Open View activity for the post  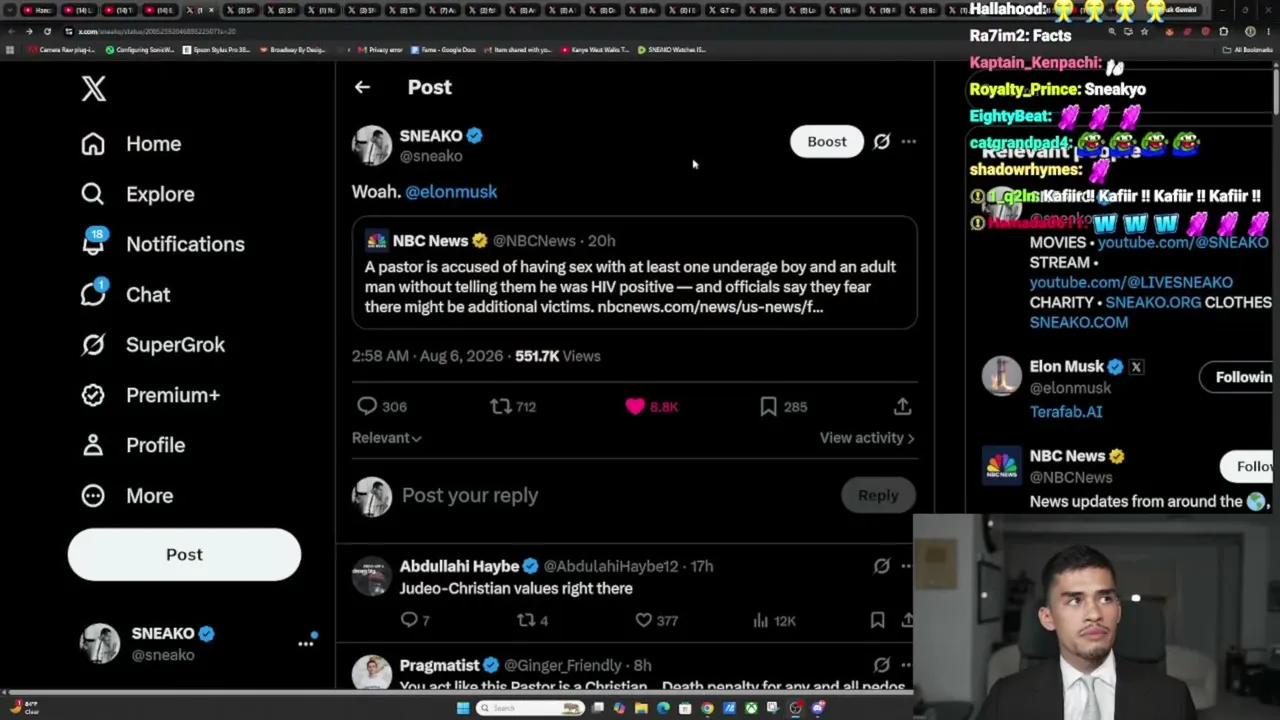click(867, 438)
